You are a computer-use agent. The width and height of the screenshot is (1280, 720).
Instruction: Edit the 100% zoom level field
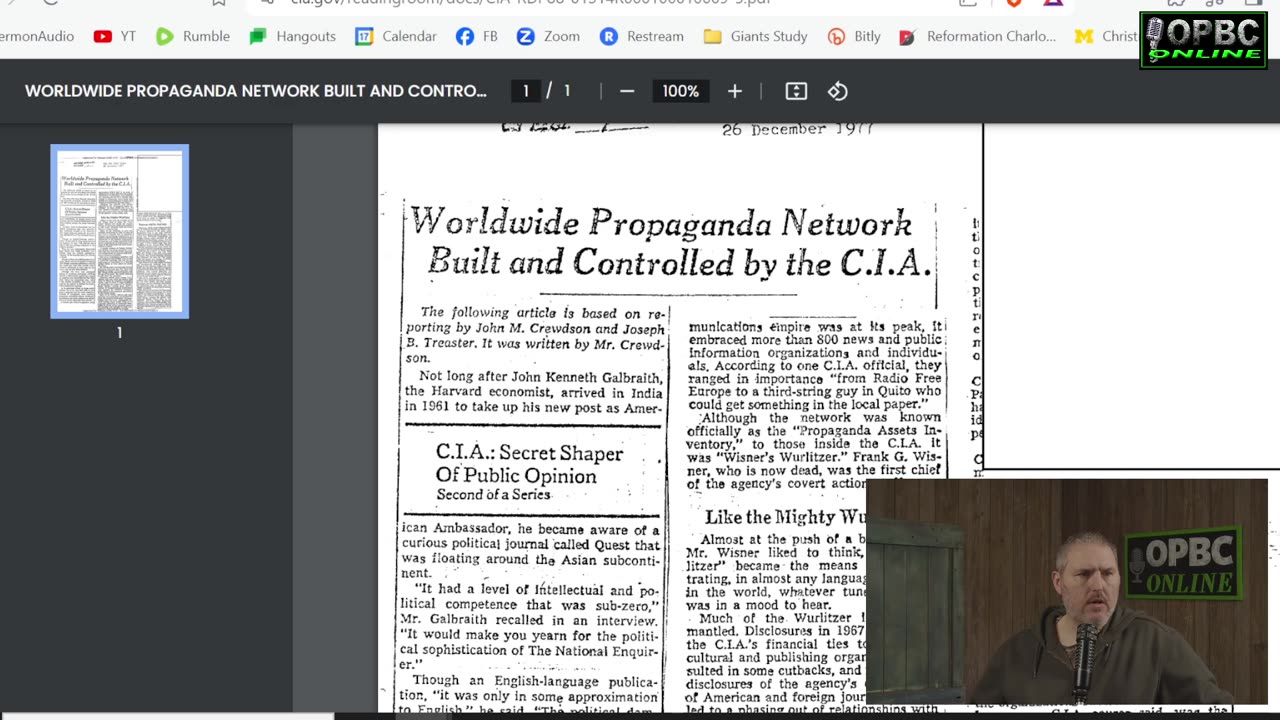coord(680,91)
